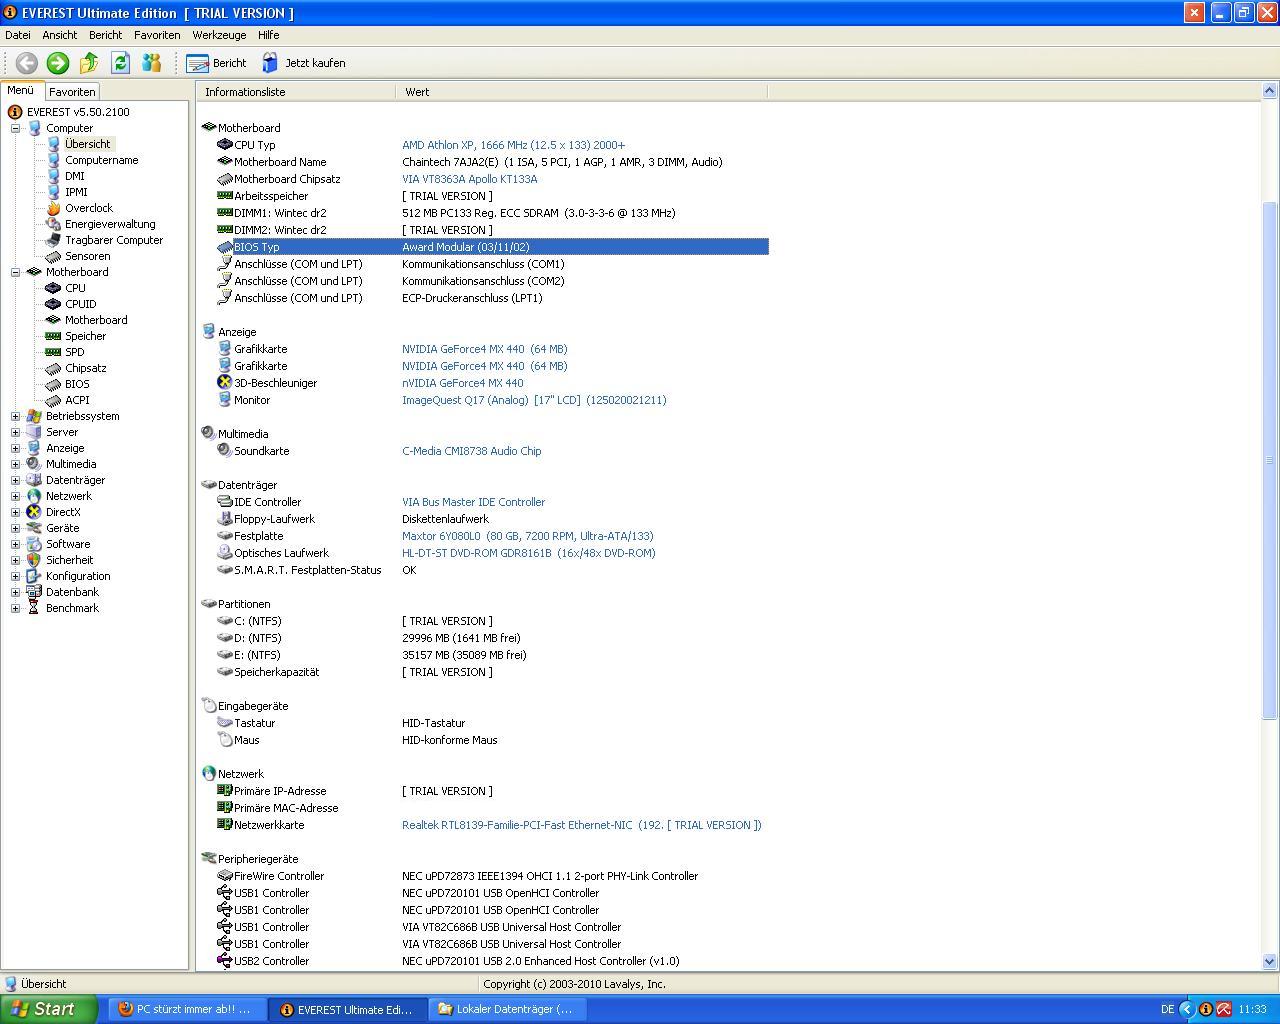1280x1024 pixels.
Task: Switch to PC stürzt immer ab taskbar window
Action: coord(186,1009)
